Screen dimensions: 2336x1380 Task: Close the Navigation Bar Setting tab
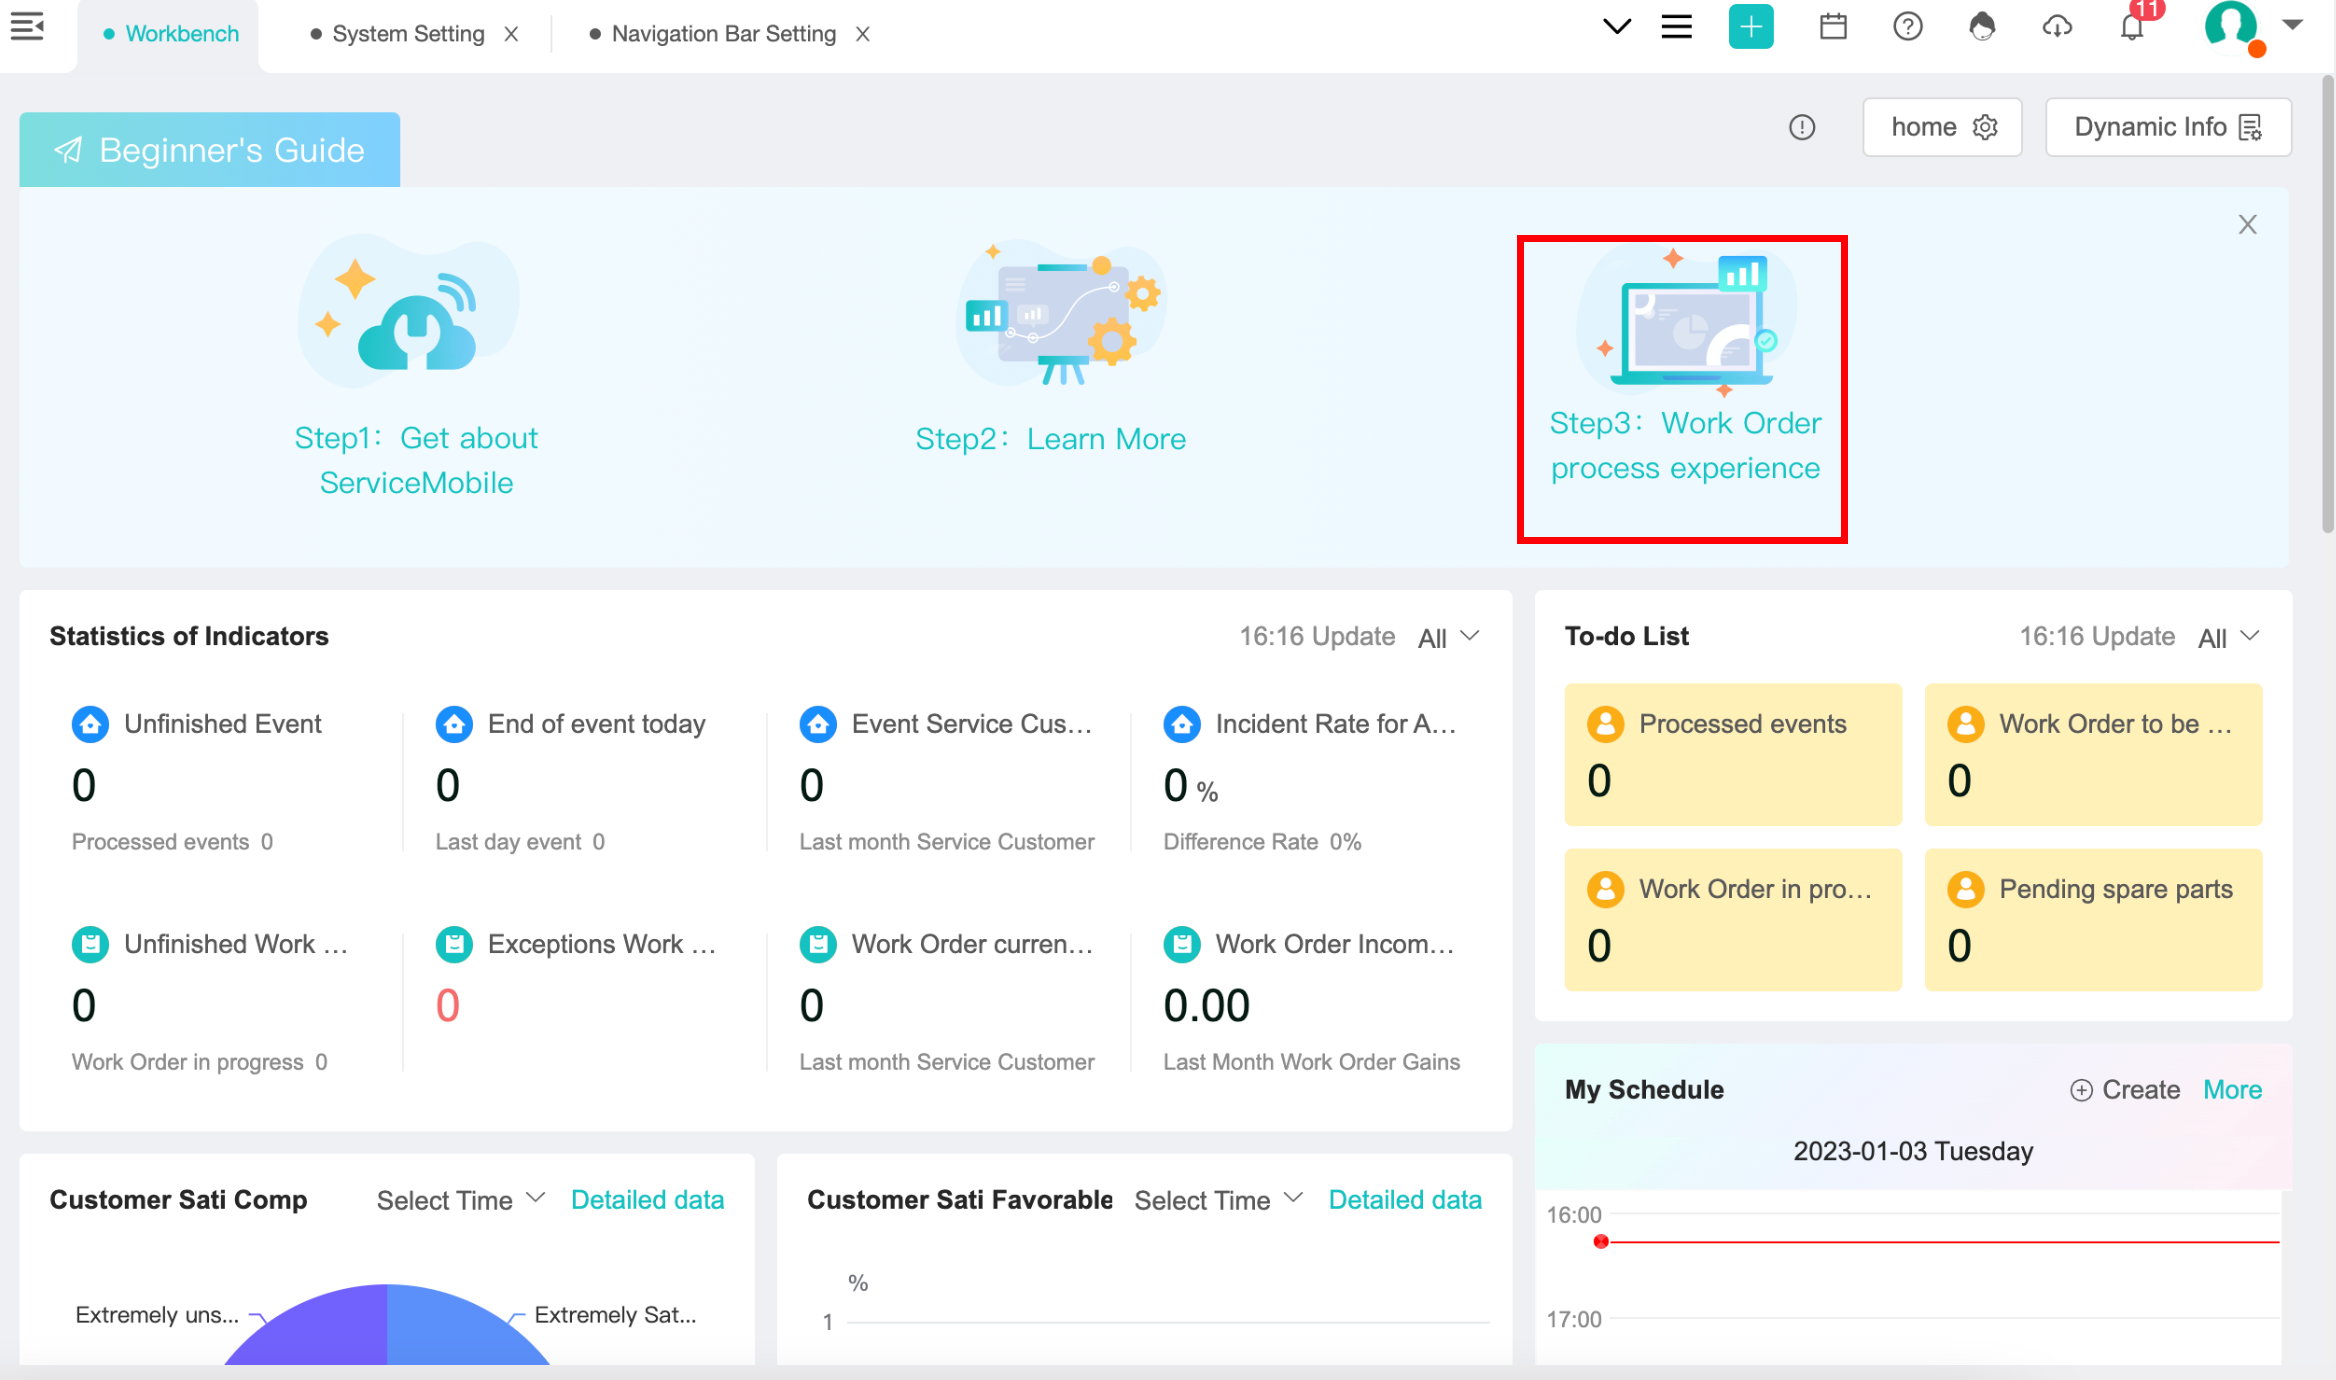(x=863, y=34)
